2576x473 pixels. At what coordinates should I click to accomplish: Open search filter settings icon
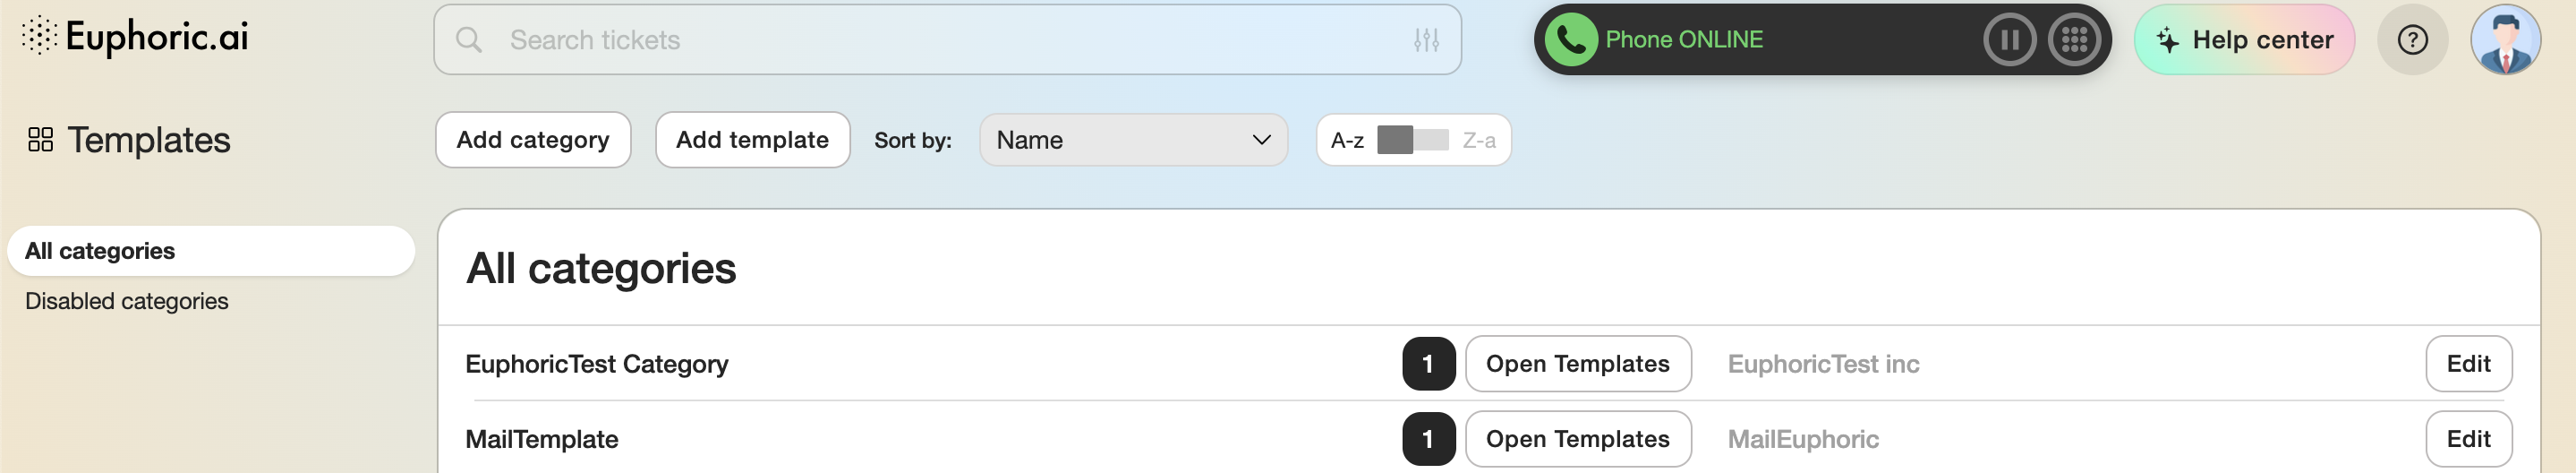1426,40
